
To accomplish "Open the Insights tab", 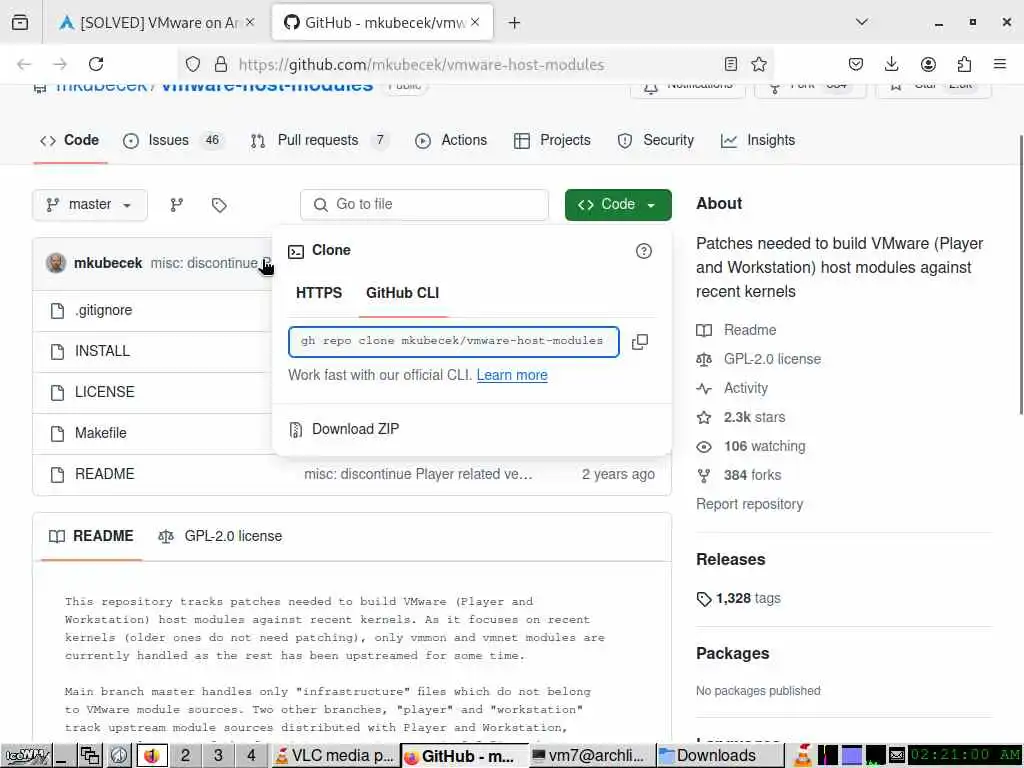I will [758, 140].
